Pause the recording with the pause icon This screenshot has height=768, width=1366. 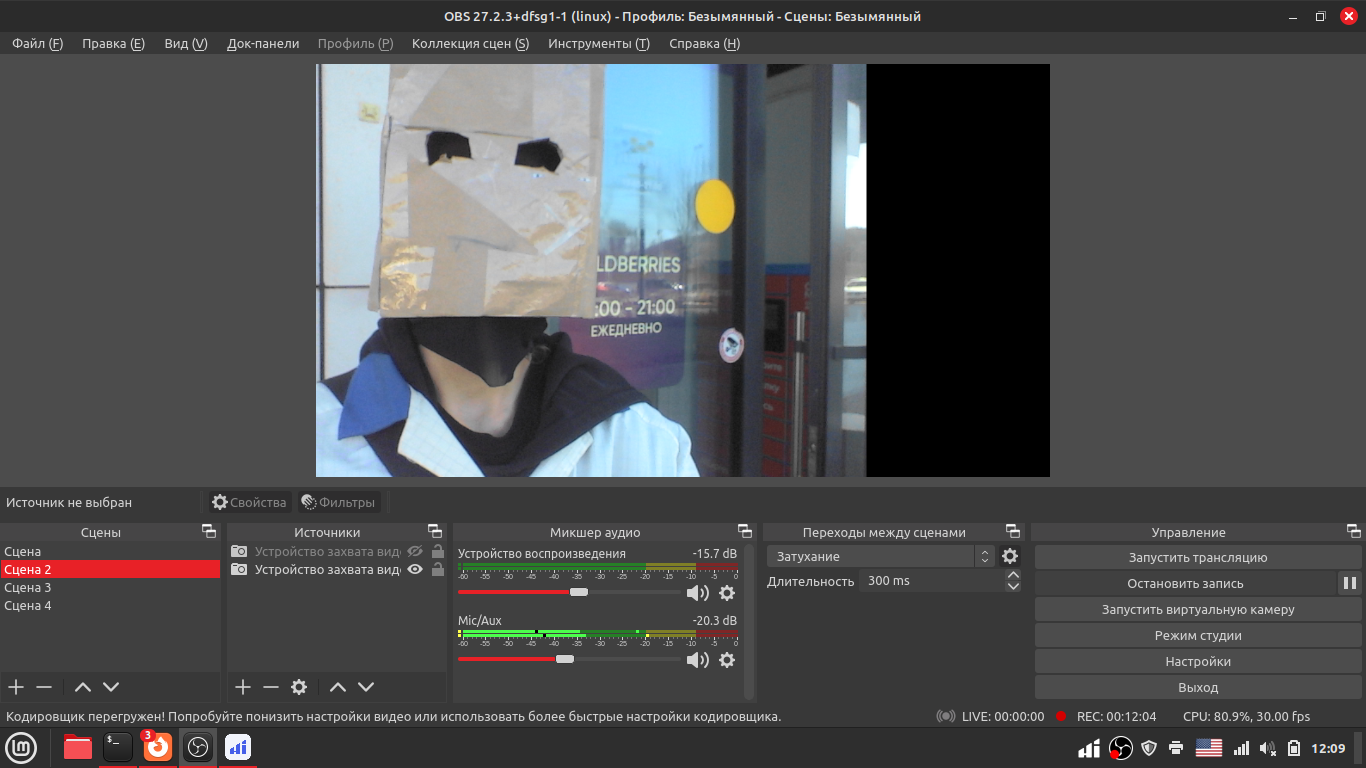[1350, 583]
